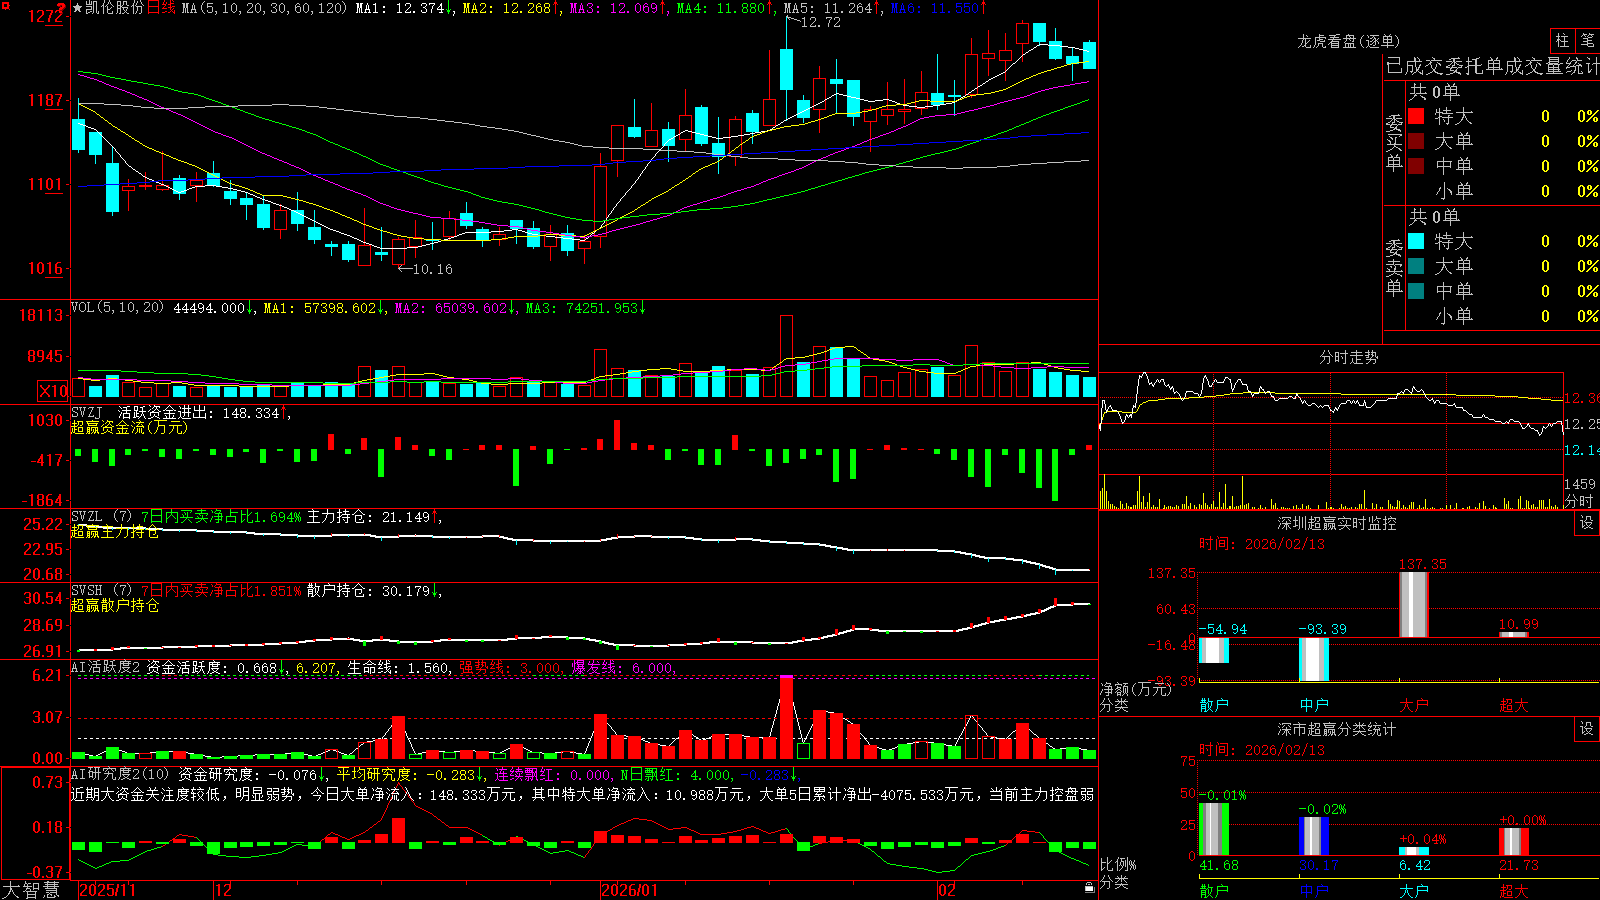
Task: Select the 凯伦股份 stock name
Action: [x=114, y=8]
